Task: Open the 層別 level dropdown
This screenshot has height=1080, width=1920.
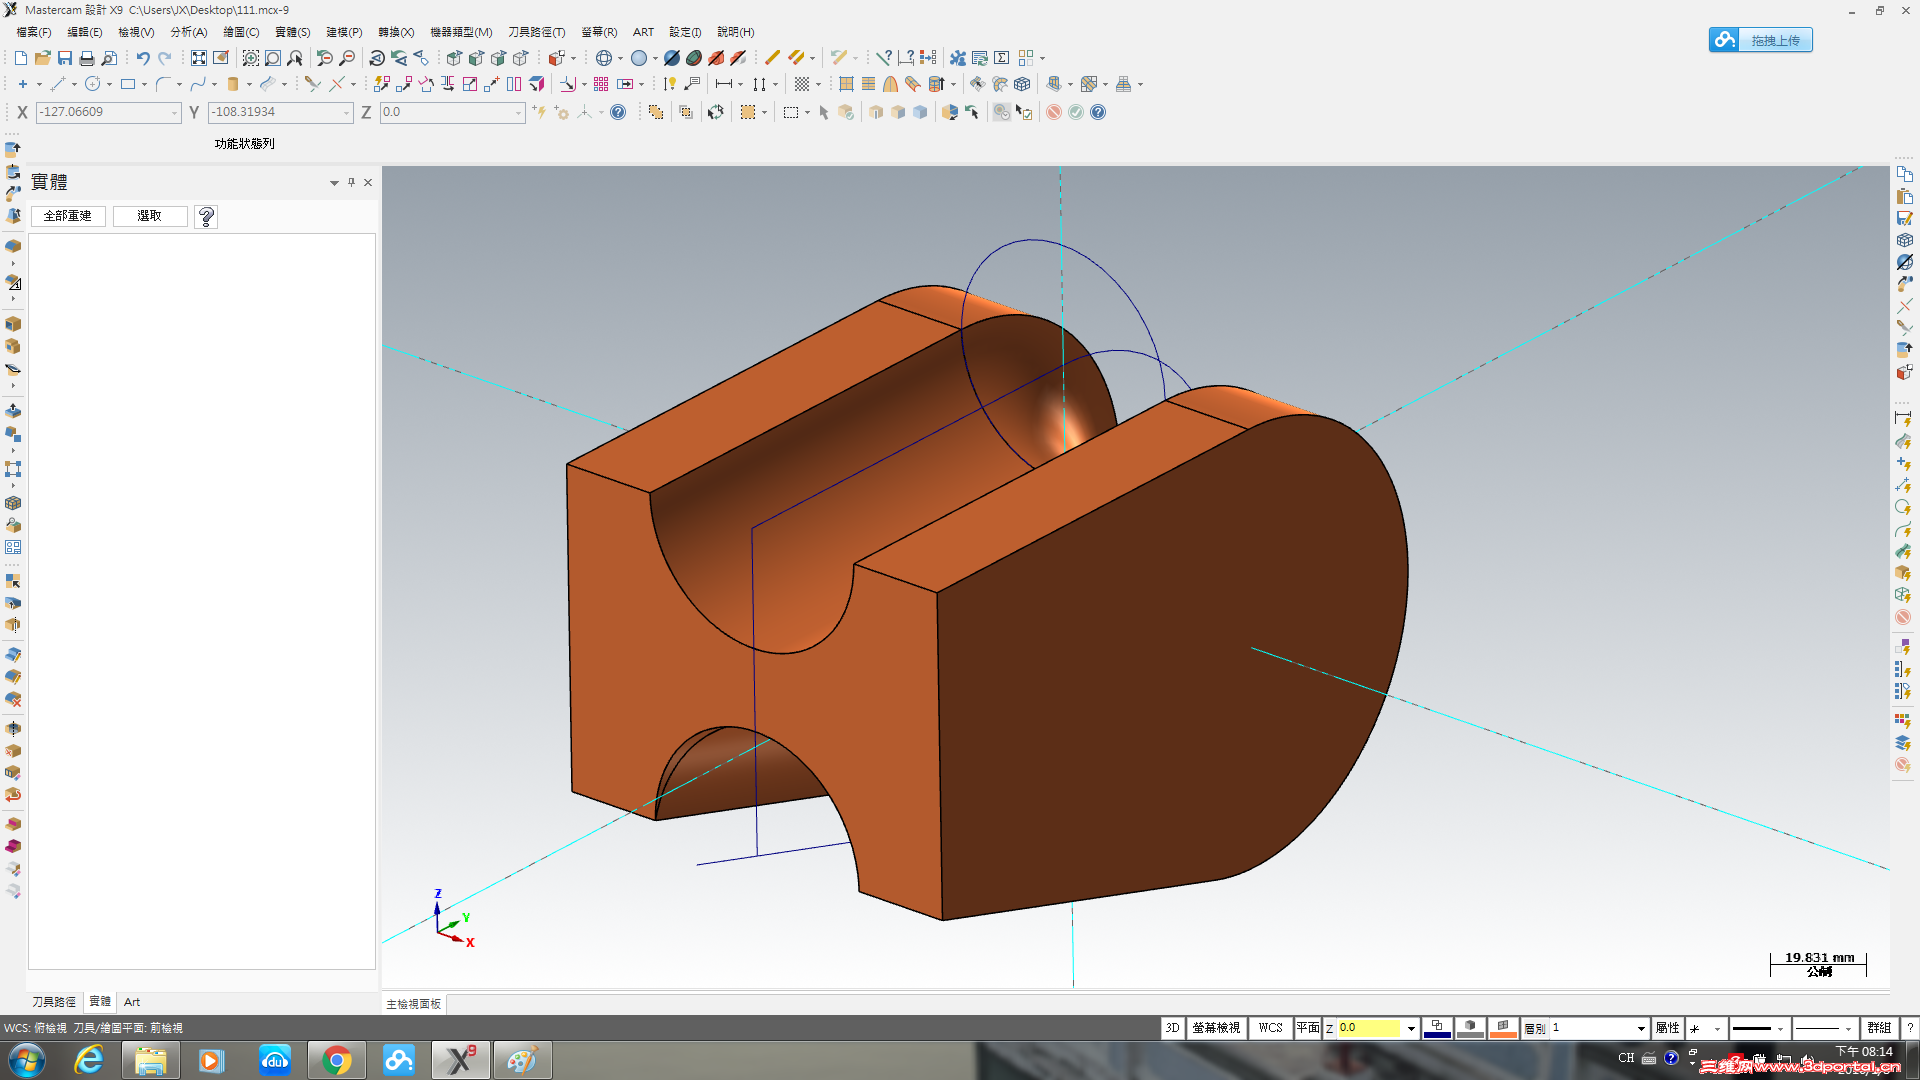Action: pyautogui.click(x=1640, y=1029)
